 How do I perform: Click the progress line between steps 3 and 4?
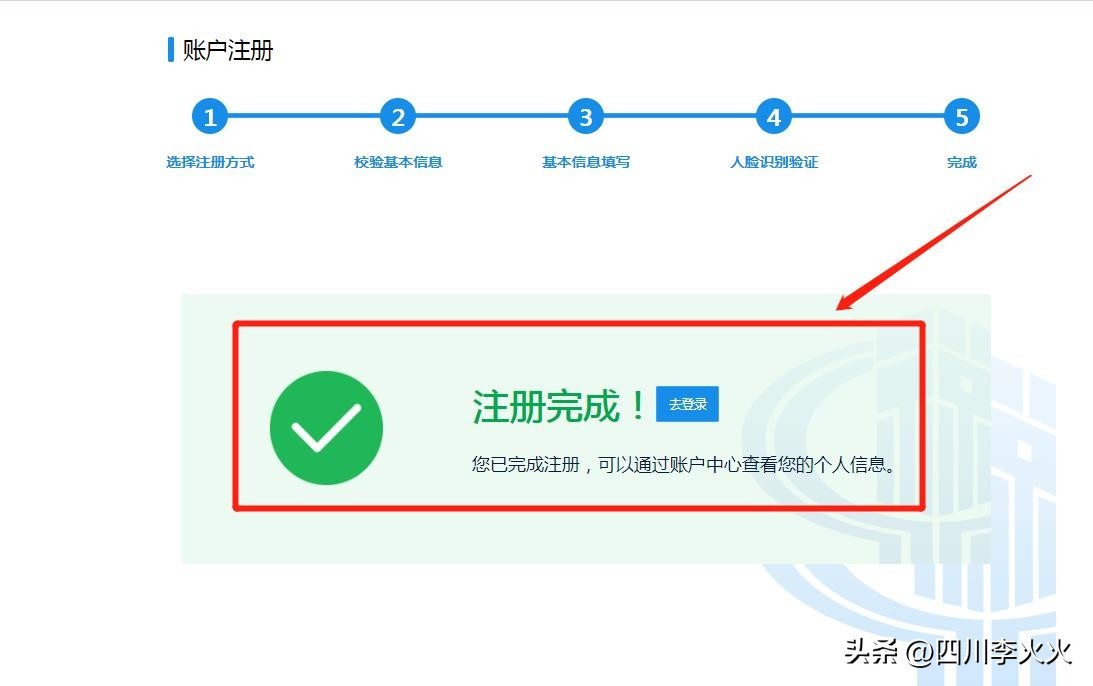coord(680,116)
